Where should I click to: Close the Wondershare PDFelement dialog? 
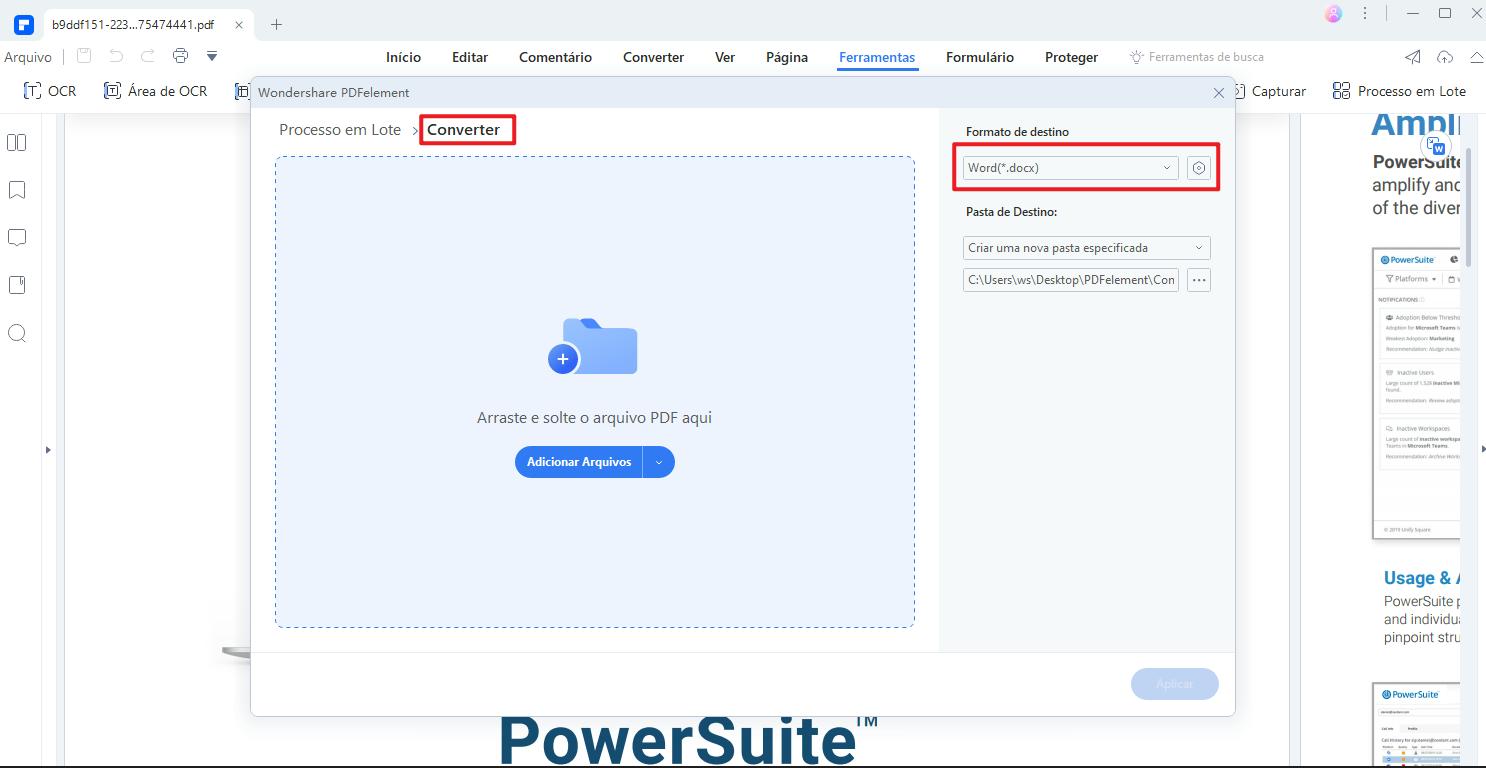click(1218, 93)
